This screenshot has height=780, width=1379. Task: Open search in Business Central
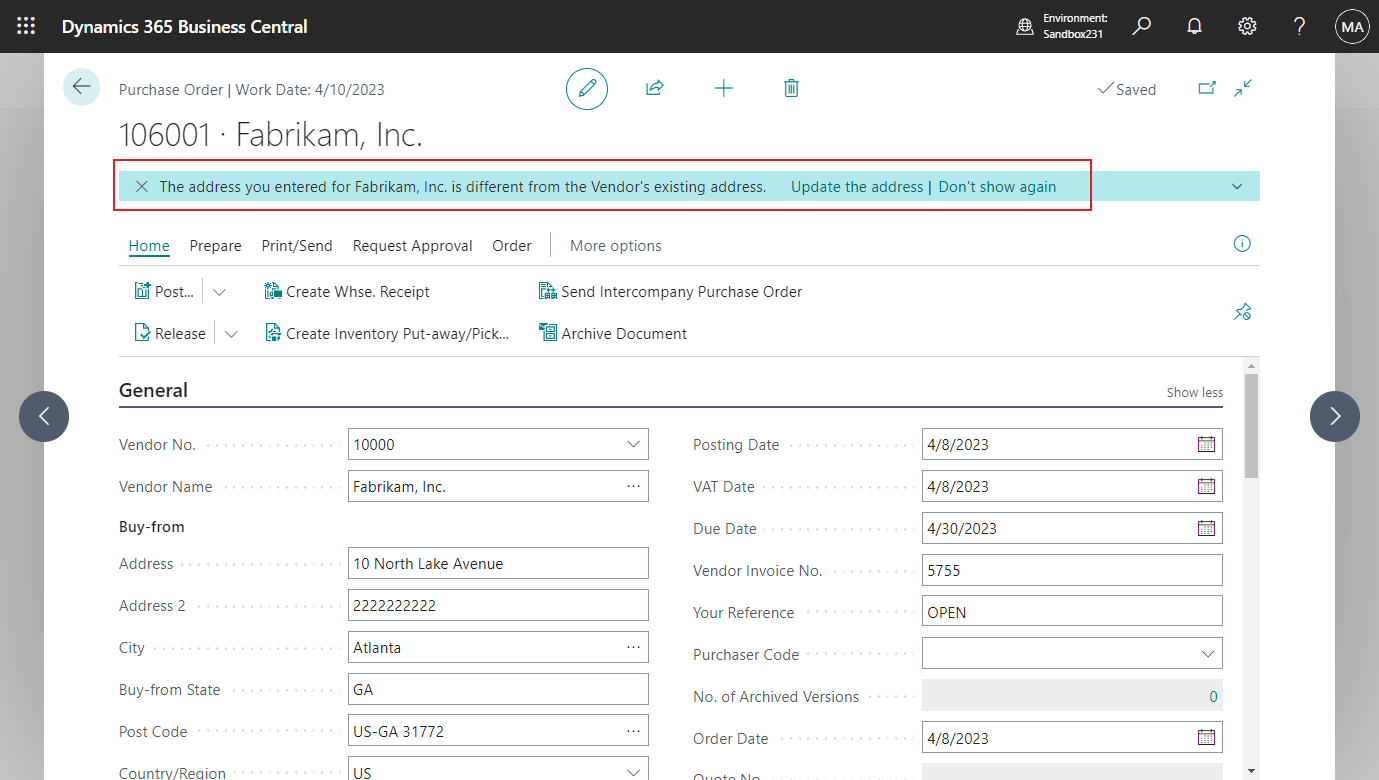click(1141, 26)
